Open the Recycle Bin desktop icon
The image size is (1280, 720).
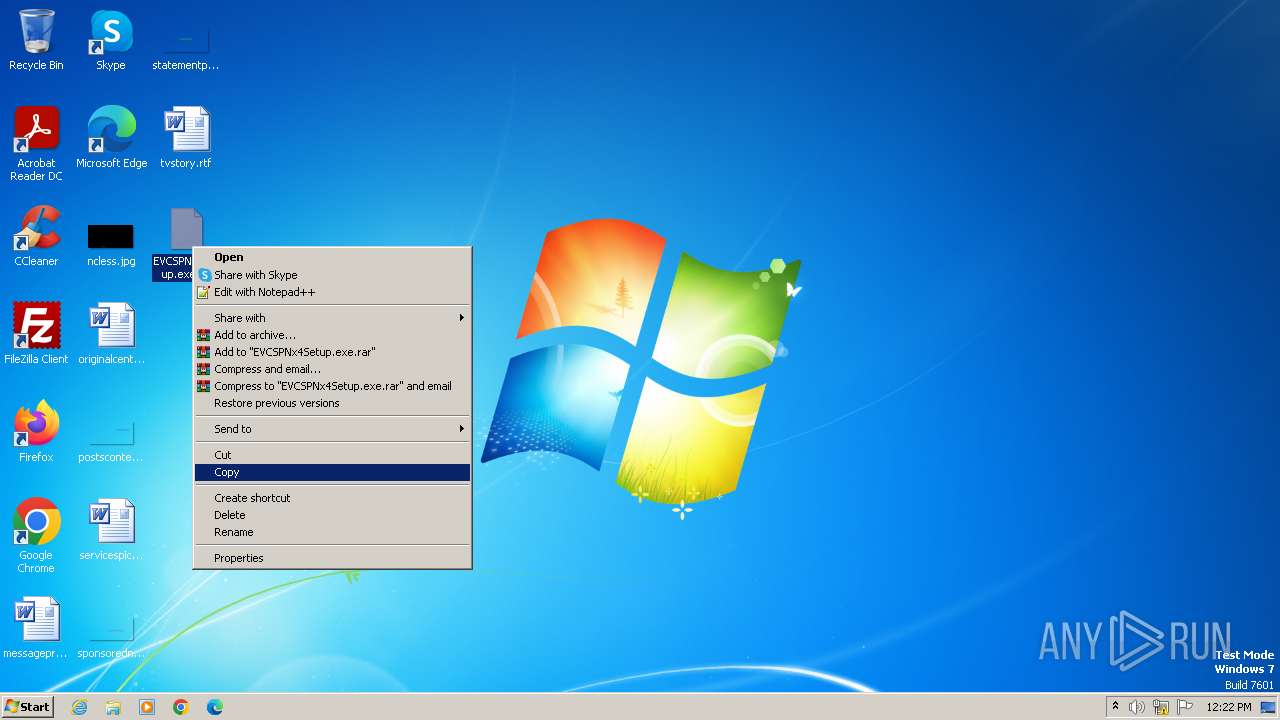[x=36, y=40]
